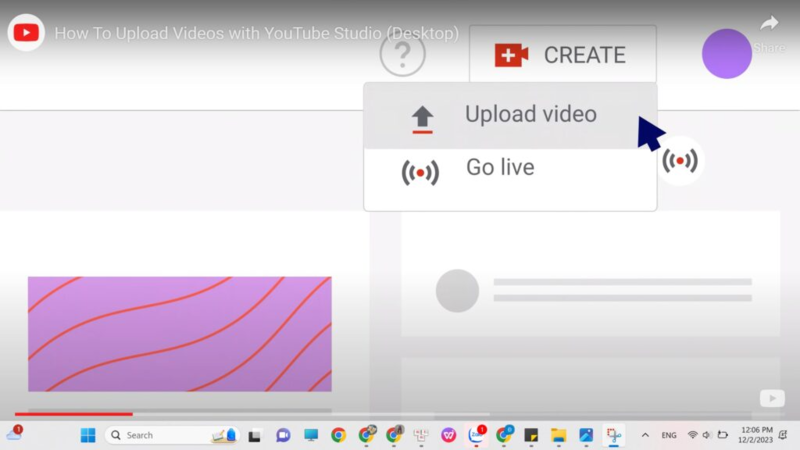Click the YouTube channel logo beside the title
Viewport: 800px width, 450px height.
point(25,33)
